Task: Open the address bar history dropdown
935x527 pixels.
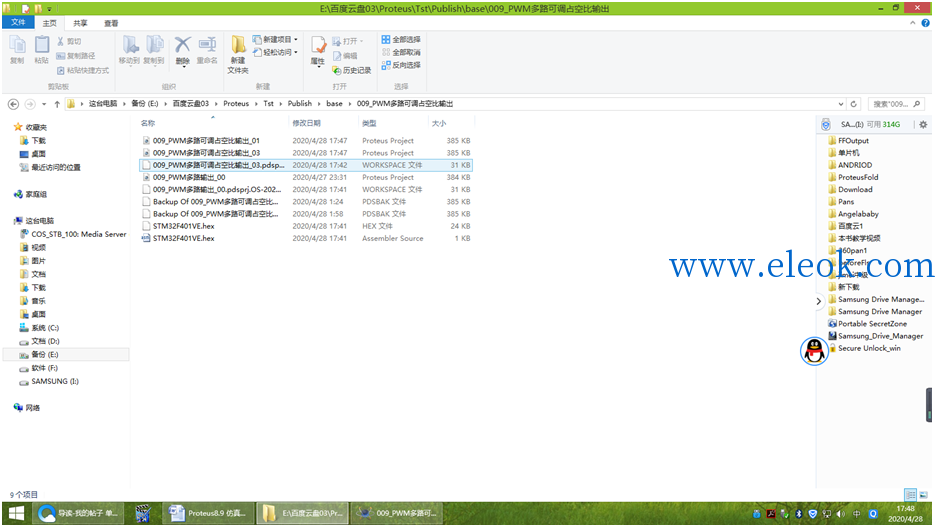Action: [x=841, y=104]
